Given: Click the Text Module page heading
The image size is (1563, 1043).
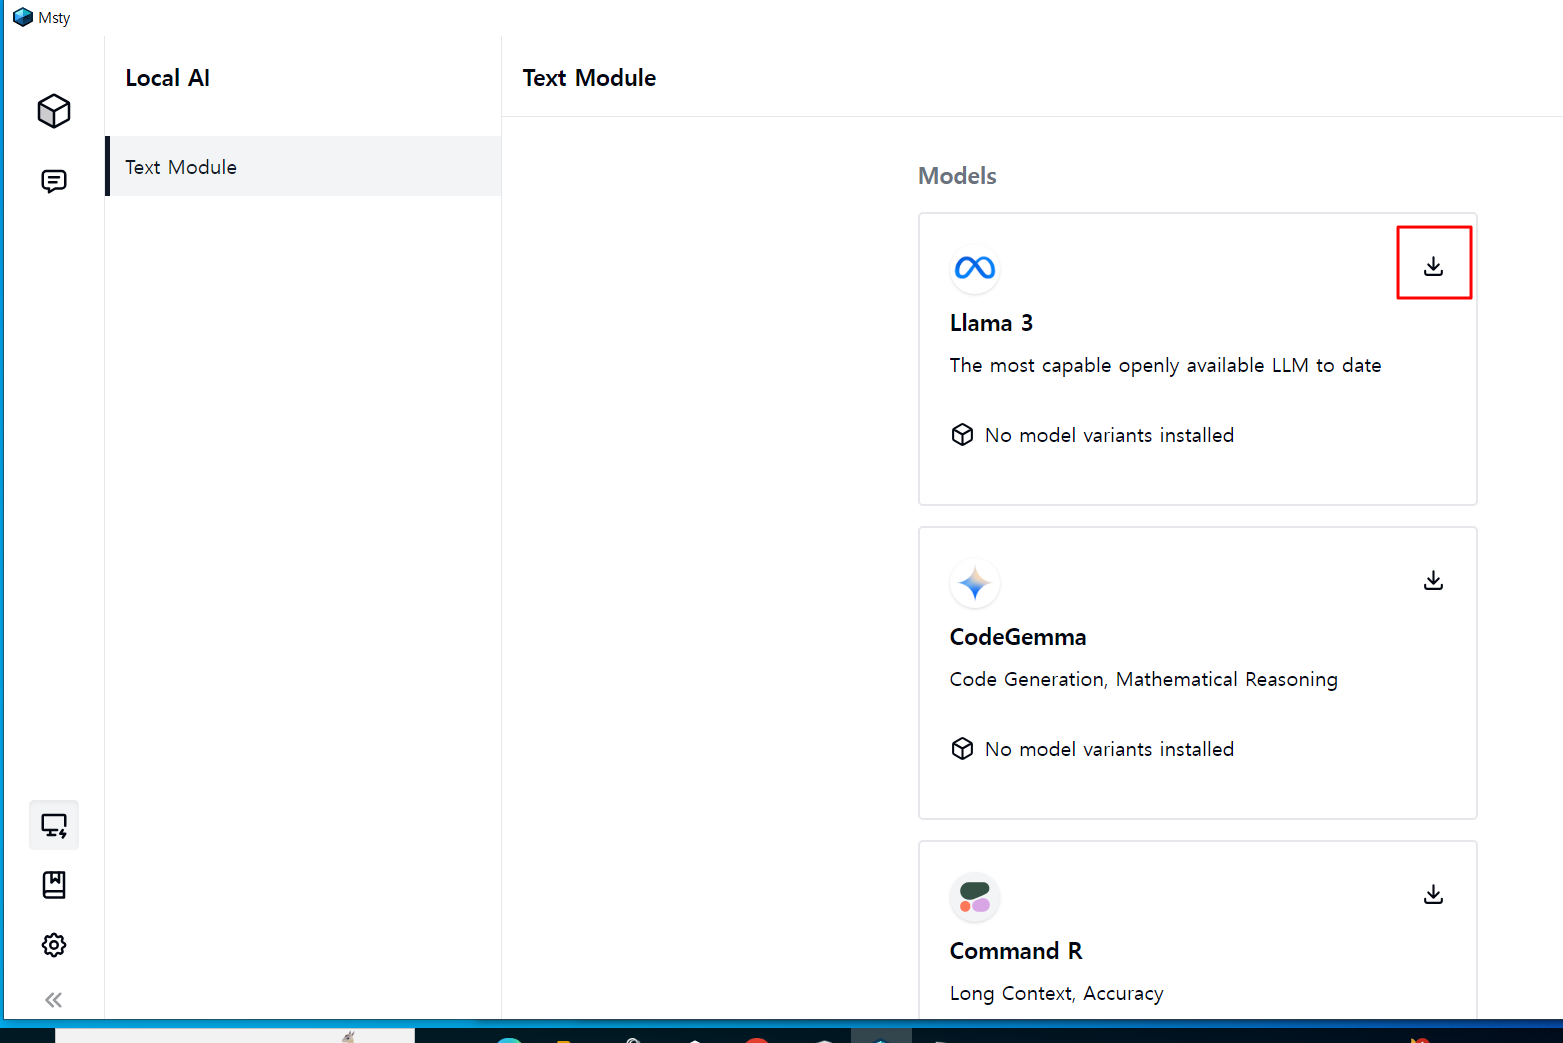Looking at the screenshot, I should pos(589,78).
